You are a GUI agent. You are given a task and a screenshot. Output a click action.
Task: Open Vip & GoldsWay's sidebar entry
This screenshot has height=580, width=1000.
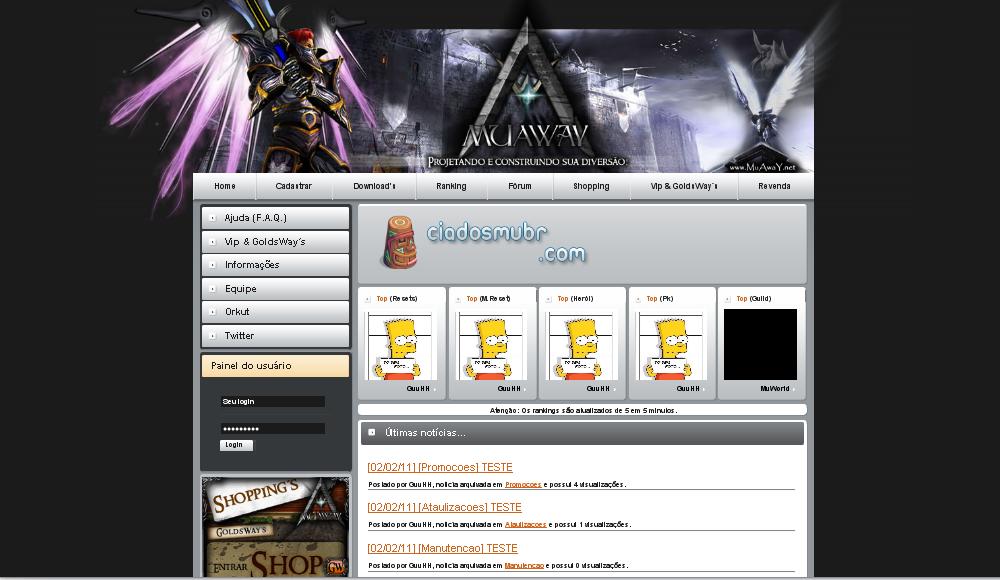click(x=276, y=241)
